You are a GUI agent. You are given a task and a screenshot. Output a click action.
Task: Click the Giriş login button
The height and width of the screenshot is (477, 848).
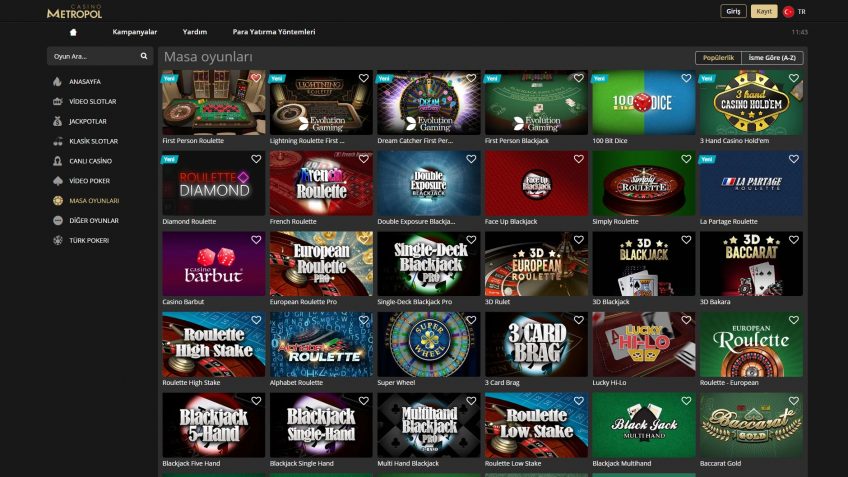point(733,12)
